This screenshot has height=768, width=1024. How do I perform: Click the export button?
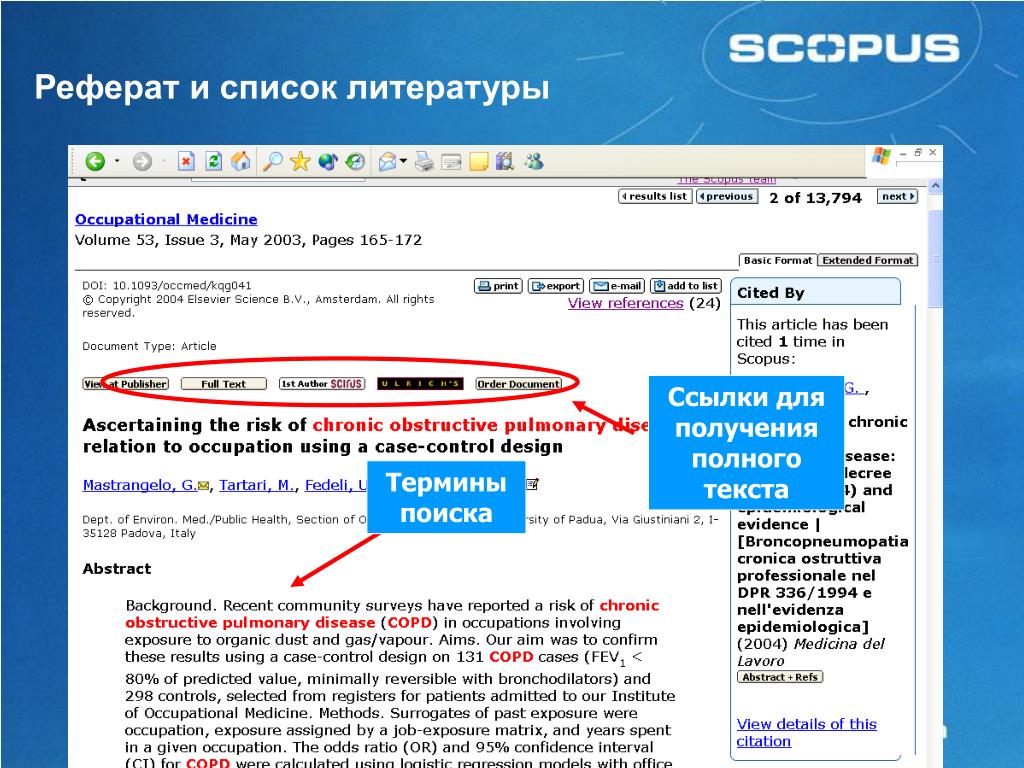point(556,286)
